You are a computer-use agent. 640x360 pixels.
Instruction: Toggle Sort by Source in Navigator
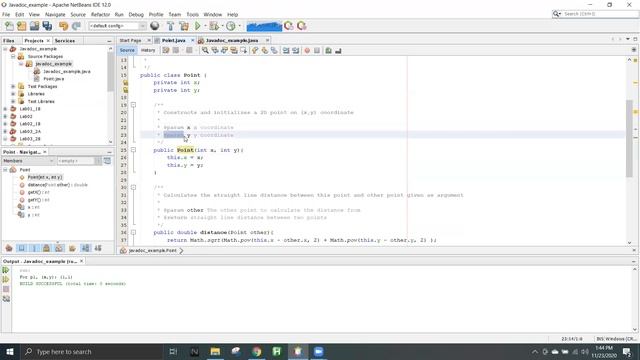click(x=98, y=248)
